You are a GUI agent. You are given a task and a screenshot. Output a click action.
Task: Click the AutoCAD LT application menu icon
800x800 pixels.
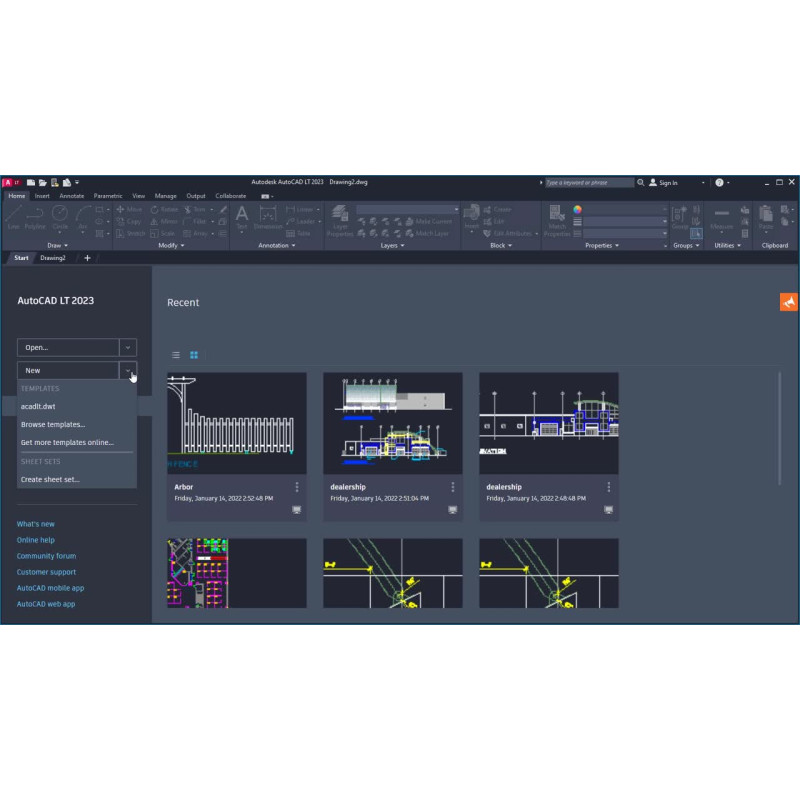click(x=10, y=183)
